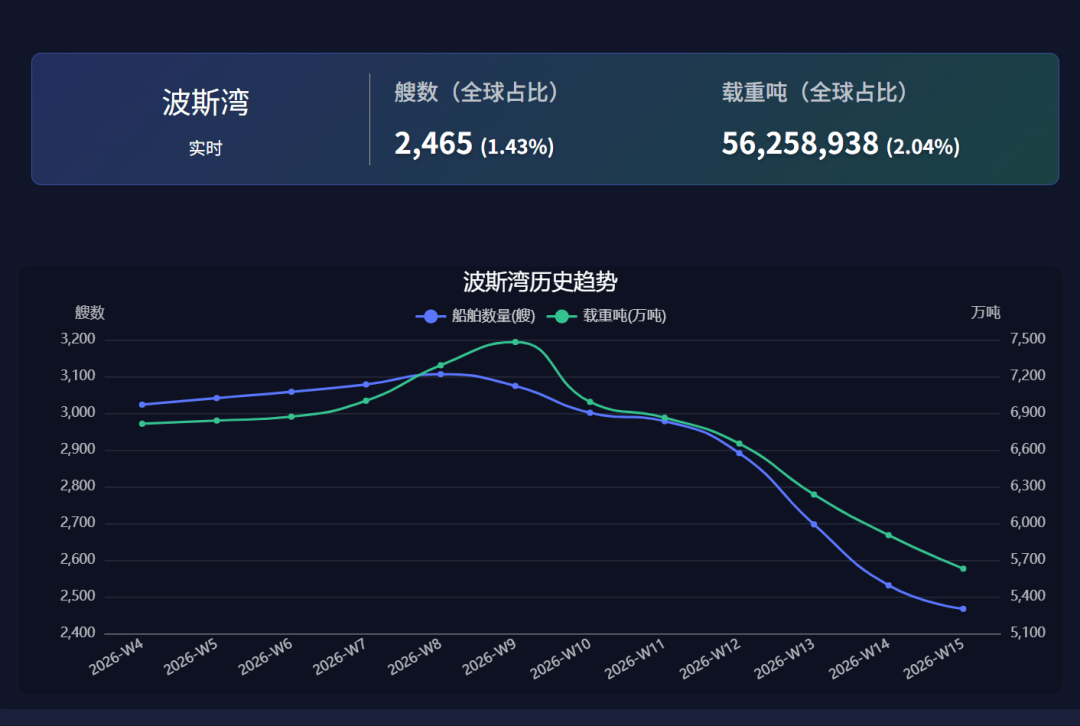This screenshot has height=726, width=1080.
Task: Click the vessel count value 2,465
Action: coord(433,144)
